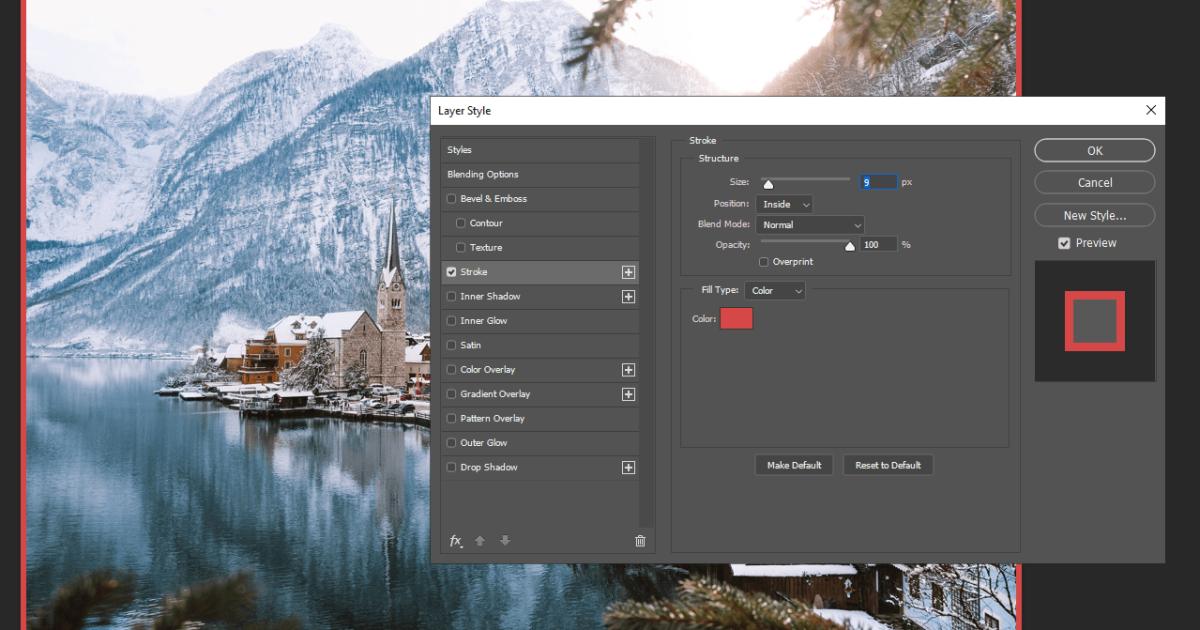Enable the Bevel & Emboss effect checkbox
Screen dimensions: 1200x630
click(x=451, y=198)
